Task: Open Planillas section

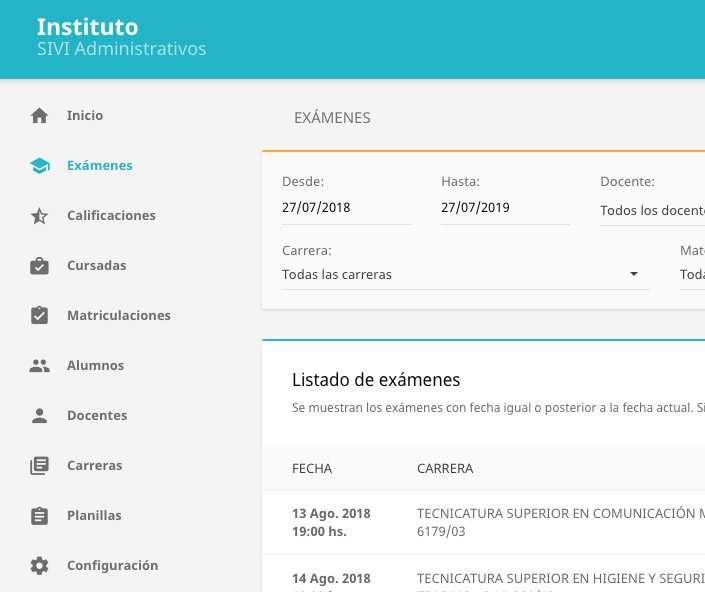Action: pyautogui.click(x=94, y=515)
